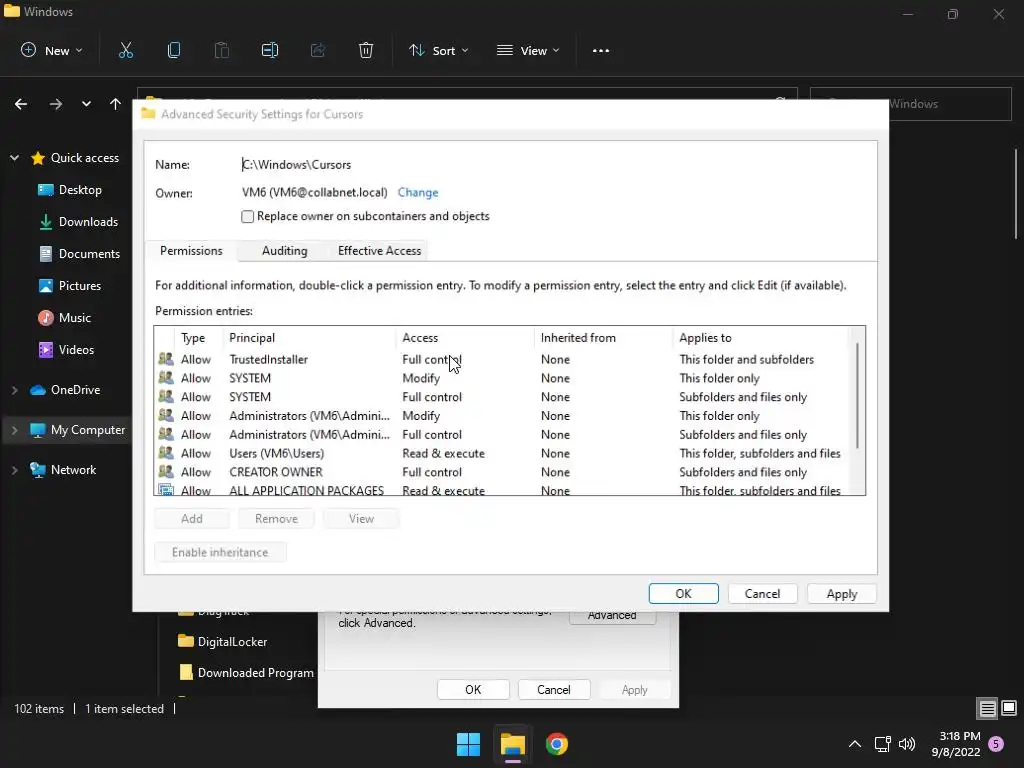The width and height of the screenshot is (1024, 768).
Task: Open the Windows Start menu
Action: click(468, 744)
